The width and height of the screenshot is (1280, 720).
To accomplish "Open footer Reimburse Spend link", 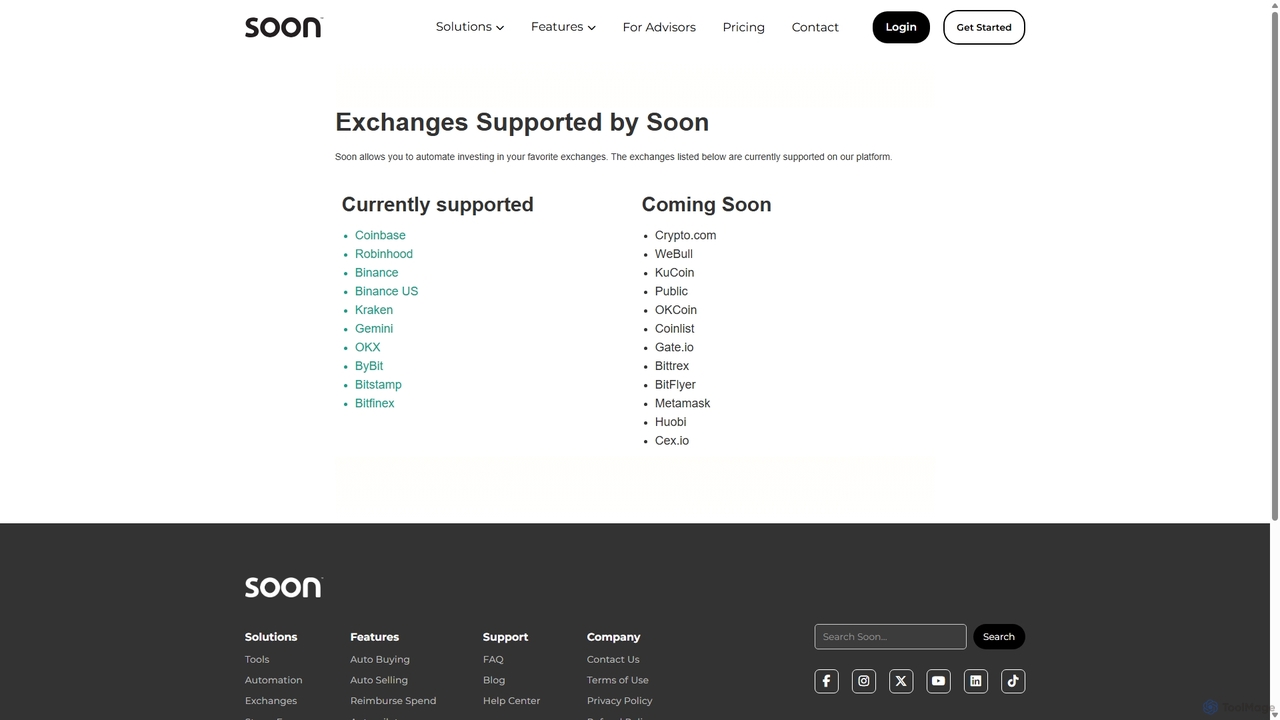I will click(x=393, y=701).
